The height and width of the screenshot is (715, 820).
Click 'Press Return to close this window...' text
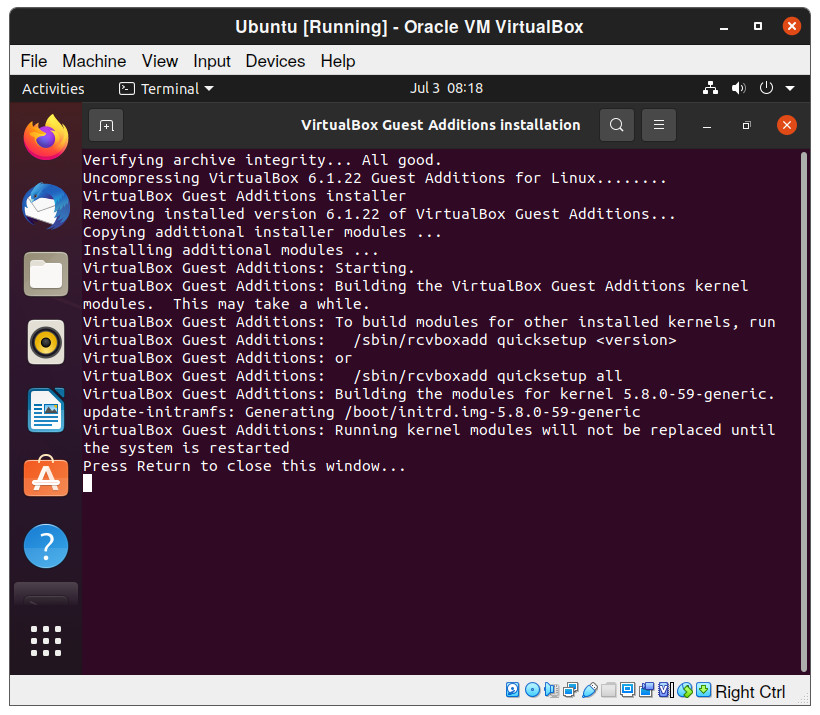click(x=244, y=466)
